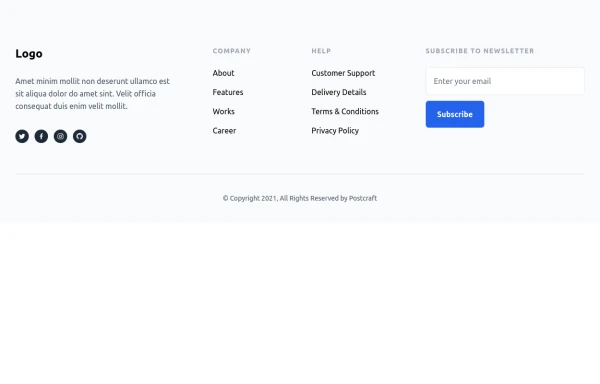Focus the Enter your email field
Viewport: 600px width, 384px height.
pyautogui.click(x=505, y=81)
